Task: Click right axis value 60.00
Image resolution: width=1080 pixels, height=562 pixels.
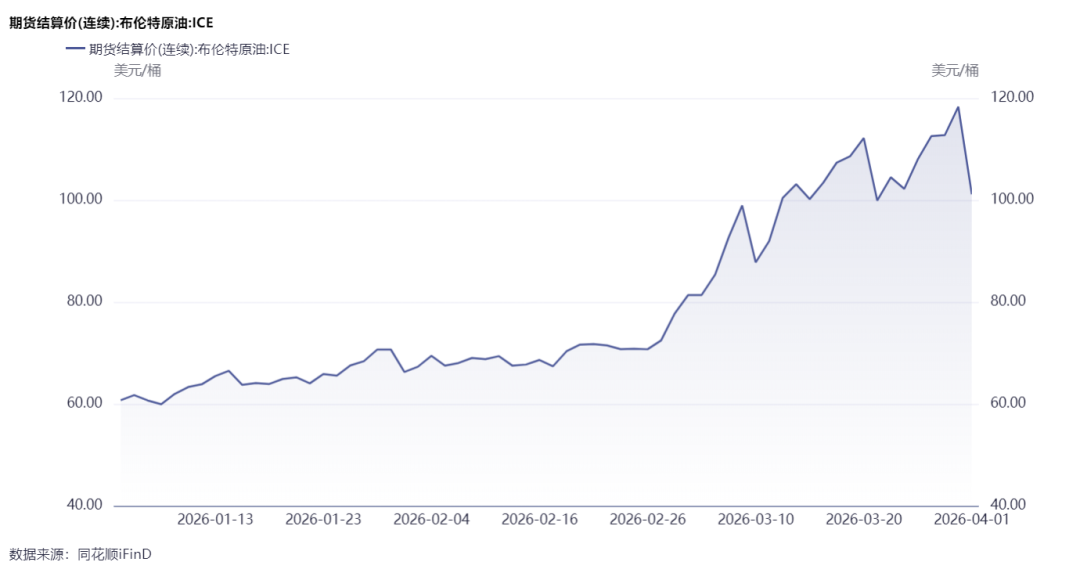Action: pos(1008,403)
